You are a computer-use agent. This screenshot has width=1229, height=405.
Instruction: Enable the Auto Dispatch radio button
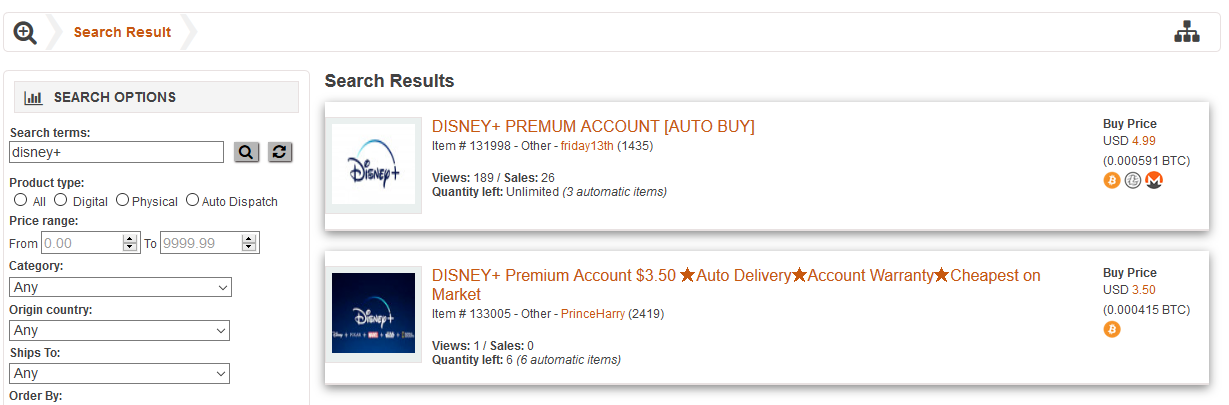[x=192, y=200]
